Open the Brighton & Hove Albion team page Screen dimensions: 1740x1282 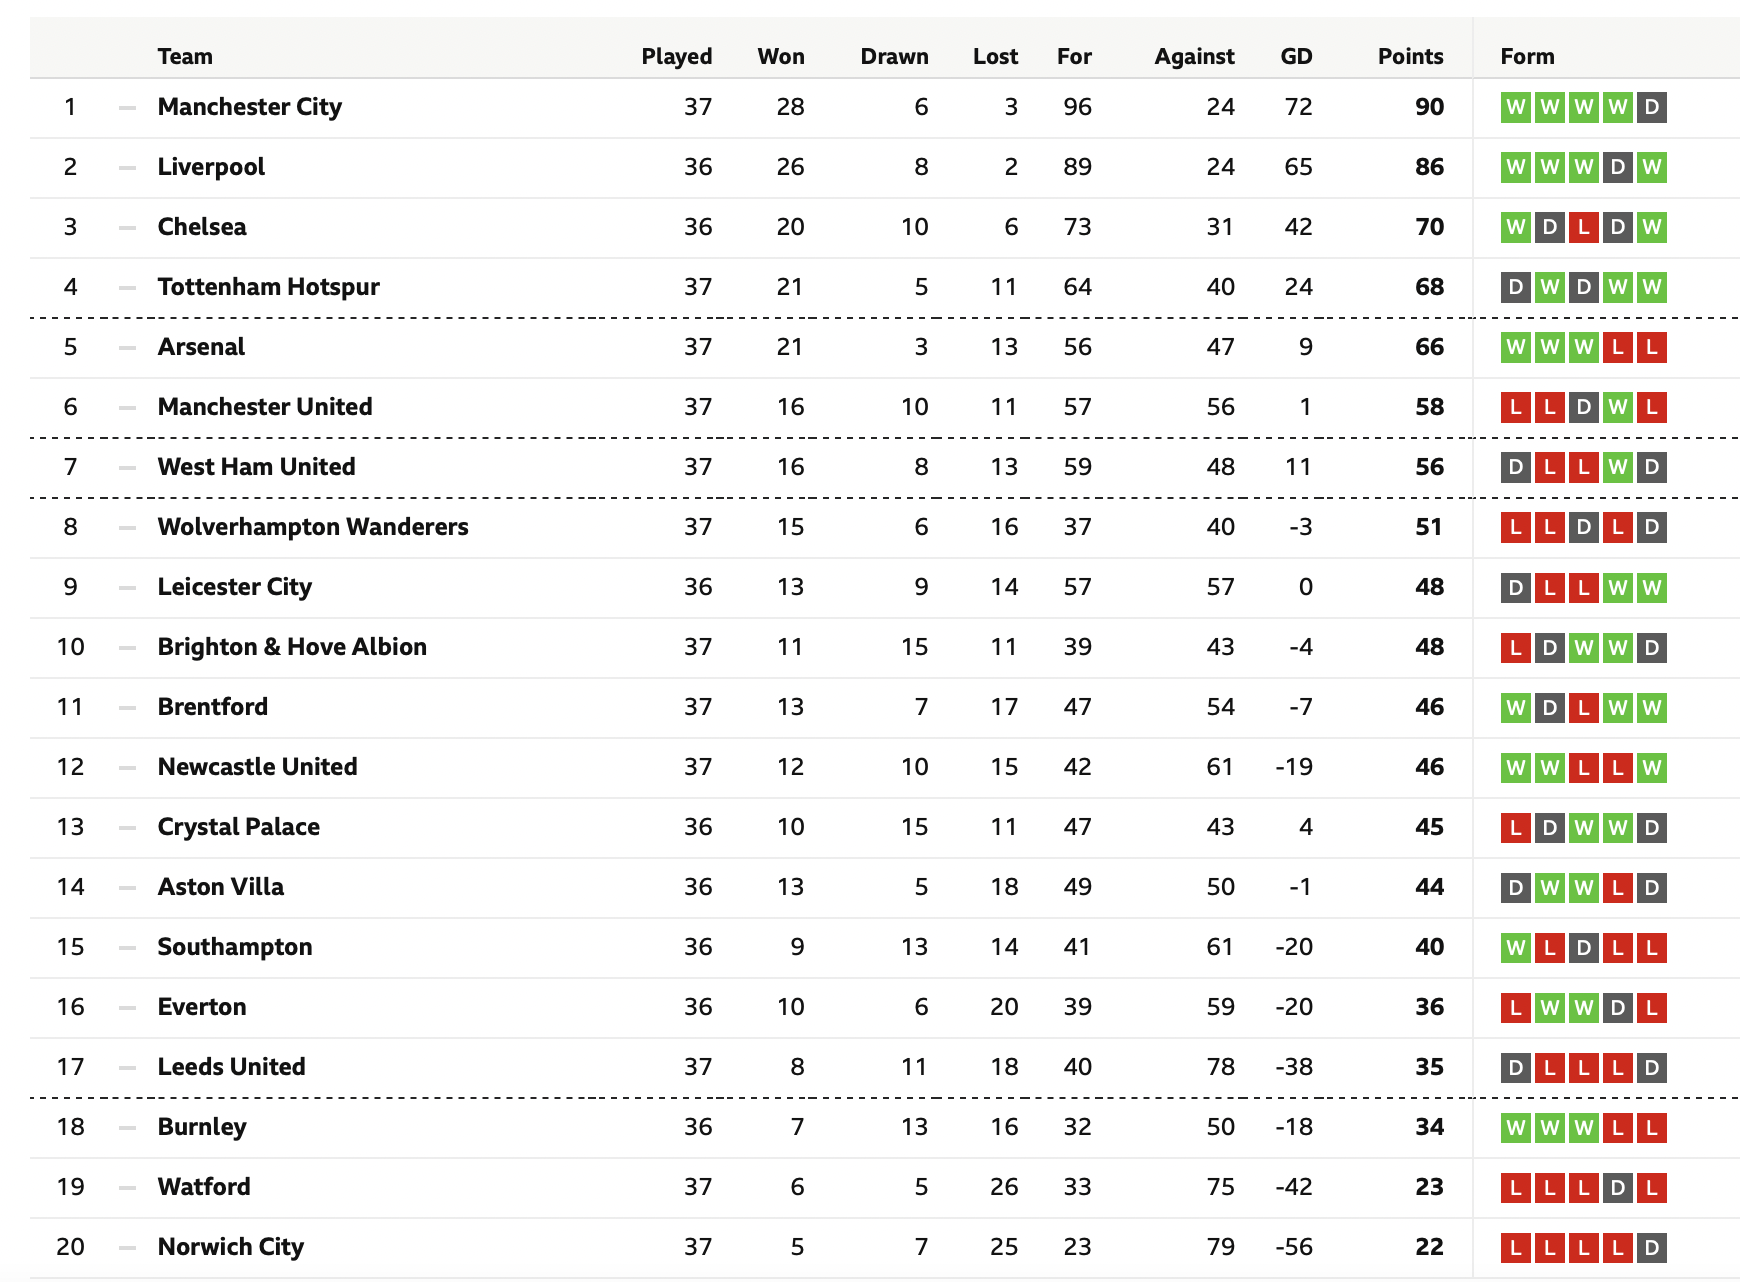coord(292,647)
